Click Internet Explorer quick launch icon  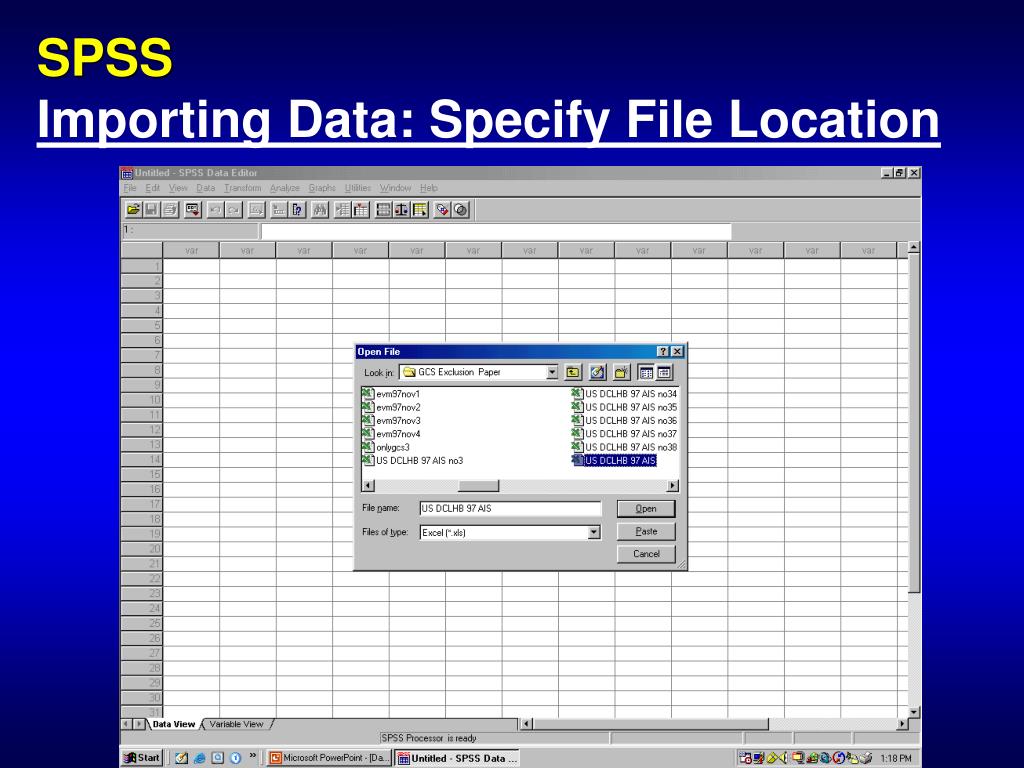pos(200,758)
